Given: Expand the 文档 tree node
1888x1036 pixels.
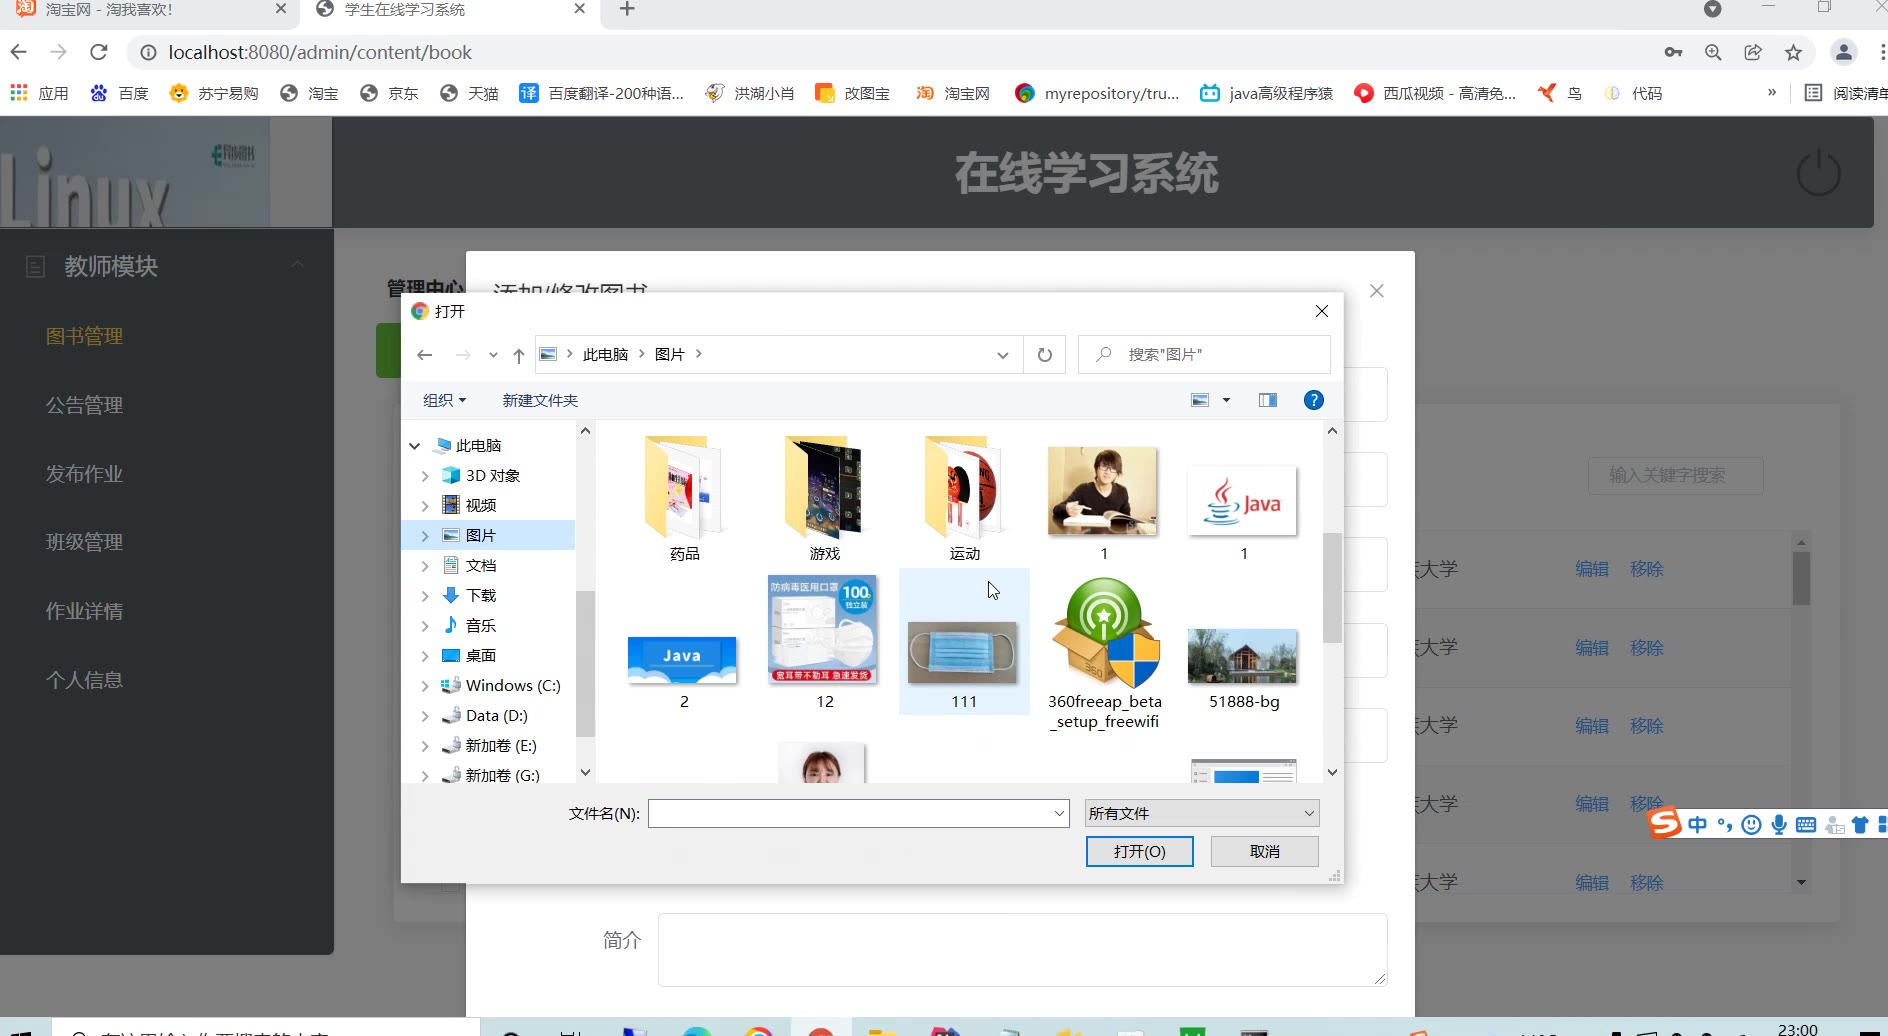Looking at the screenshot, I should click(x=425, y=566).
